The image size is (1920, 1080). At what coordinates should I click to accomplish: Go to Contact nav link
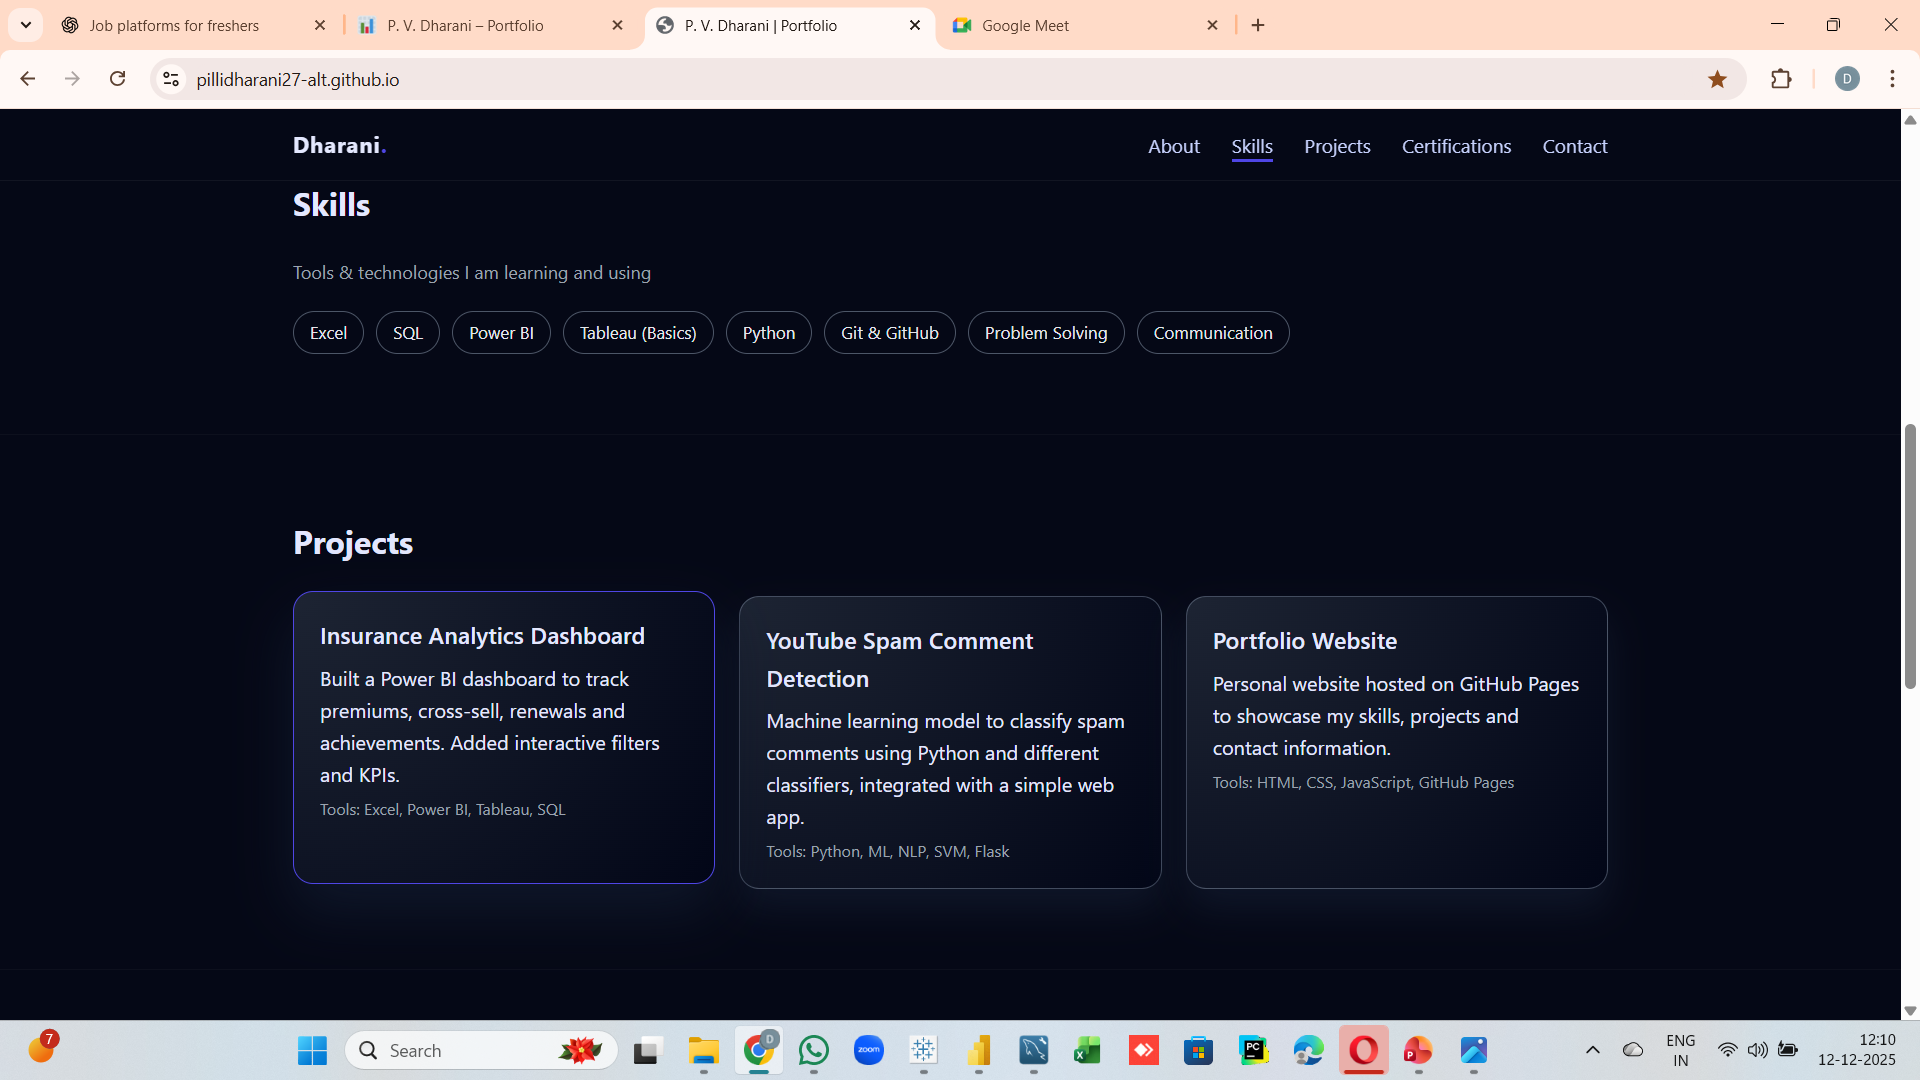[1574, 146]
